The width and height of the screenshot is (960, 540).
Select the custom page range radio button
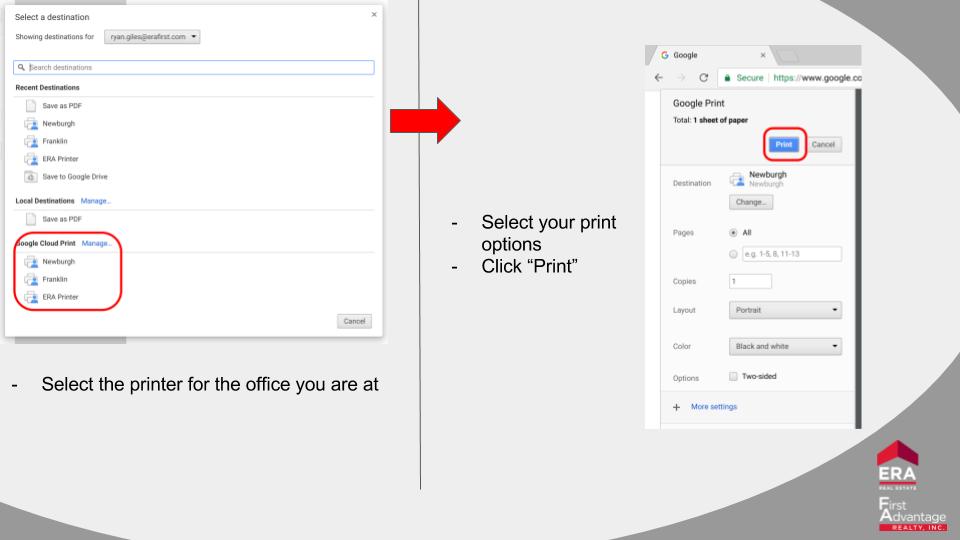733,254
